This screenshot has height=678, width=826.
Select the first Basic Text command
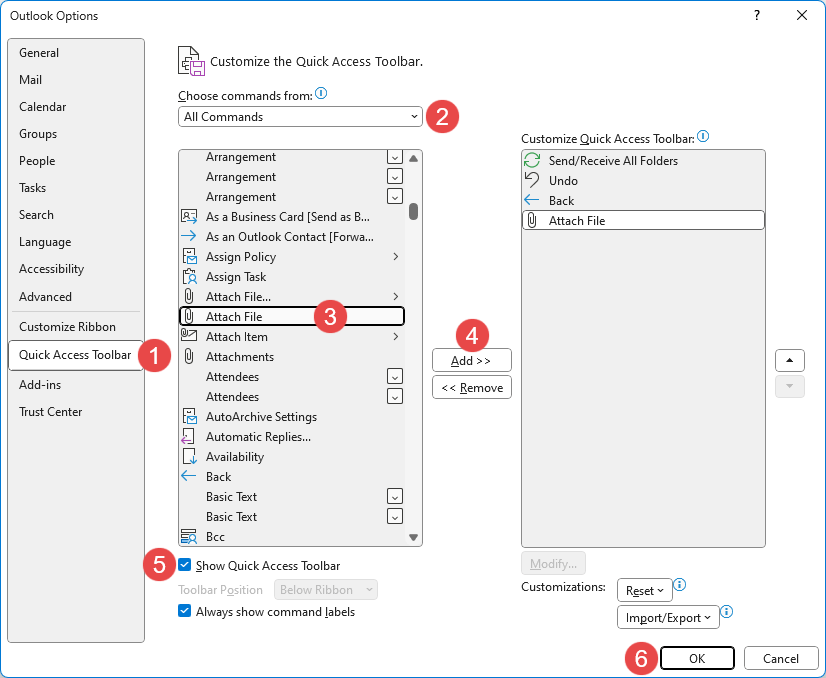[x=292, y=497]
